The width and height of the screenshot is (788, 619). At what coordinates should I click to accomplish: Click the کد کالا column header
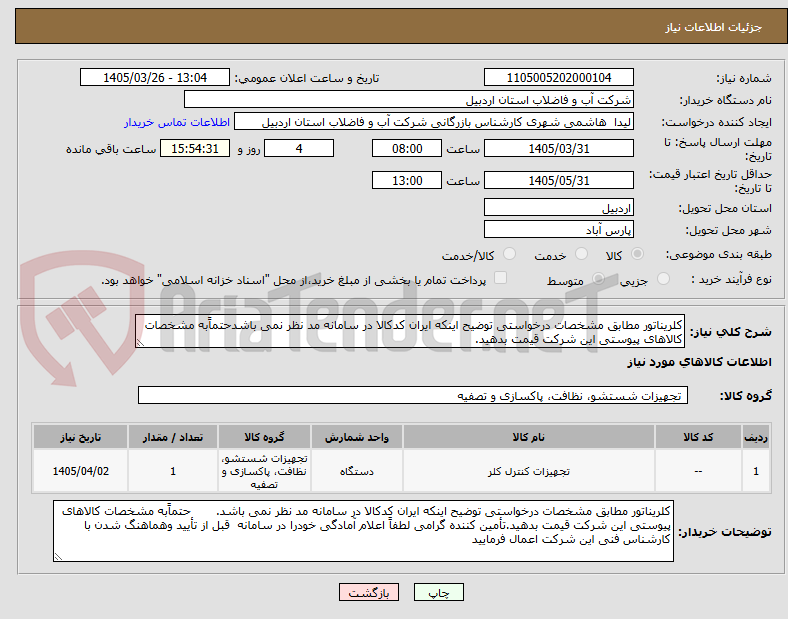point(698,437)
